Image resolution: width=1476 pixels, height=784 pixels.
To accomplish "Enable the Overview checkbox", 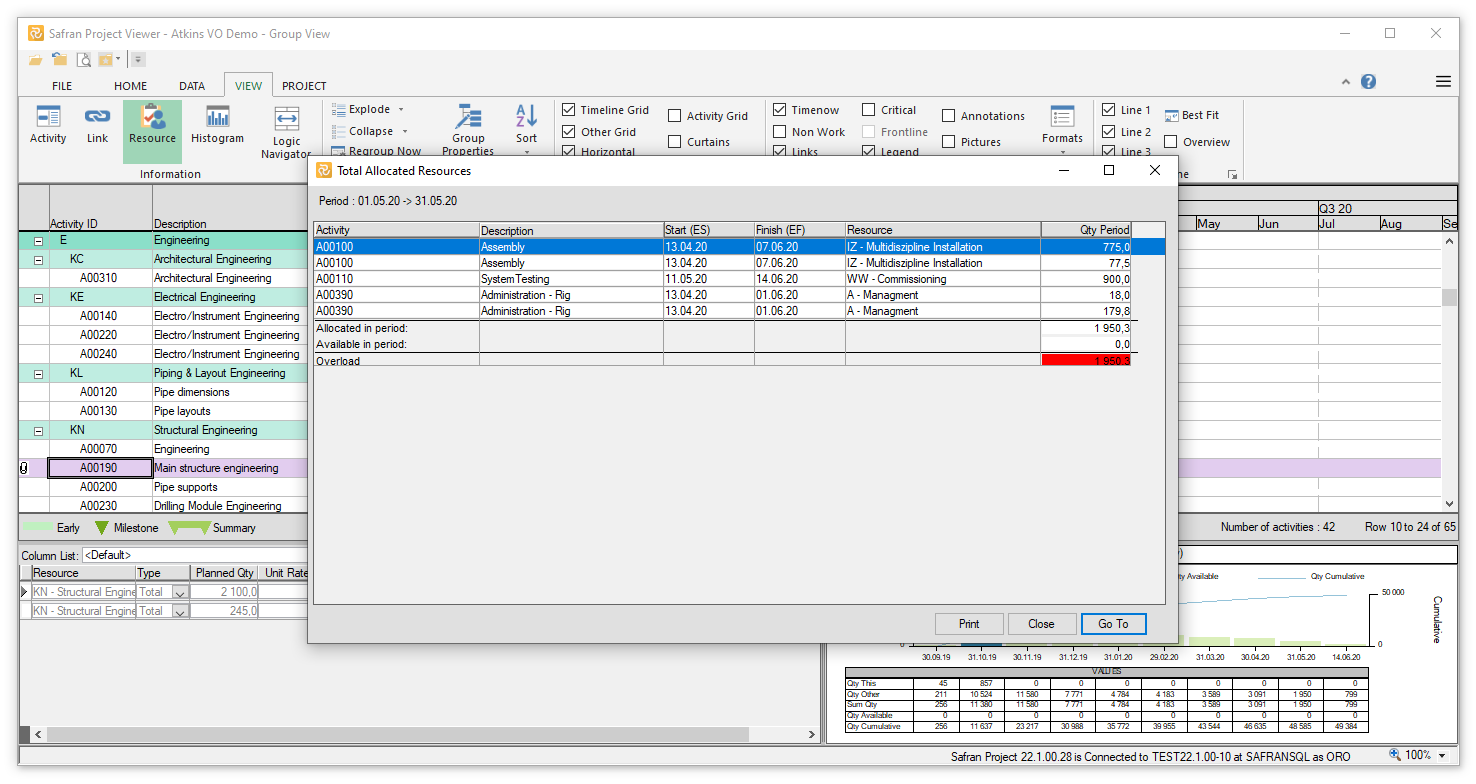I will [1171, 142].
